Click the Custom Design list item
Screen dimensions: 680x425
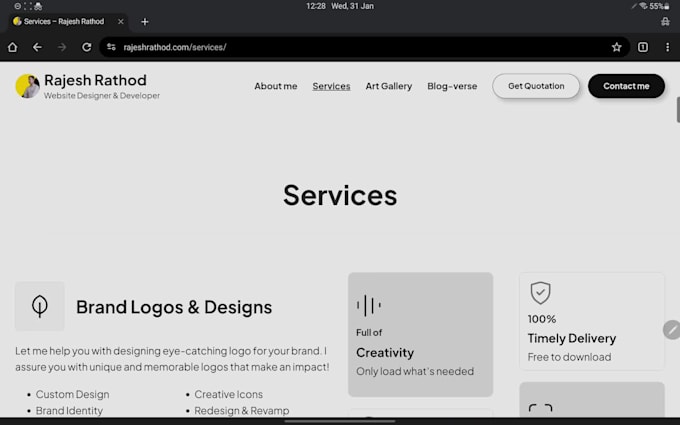[x=72, y=394]
